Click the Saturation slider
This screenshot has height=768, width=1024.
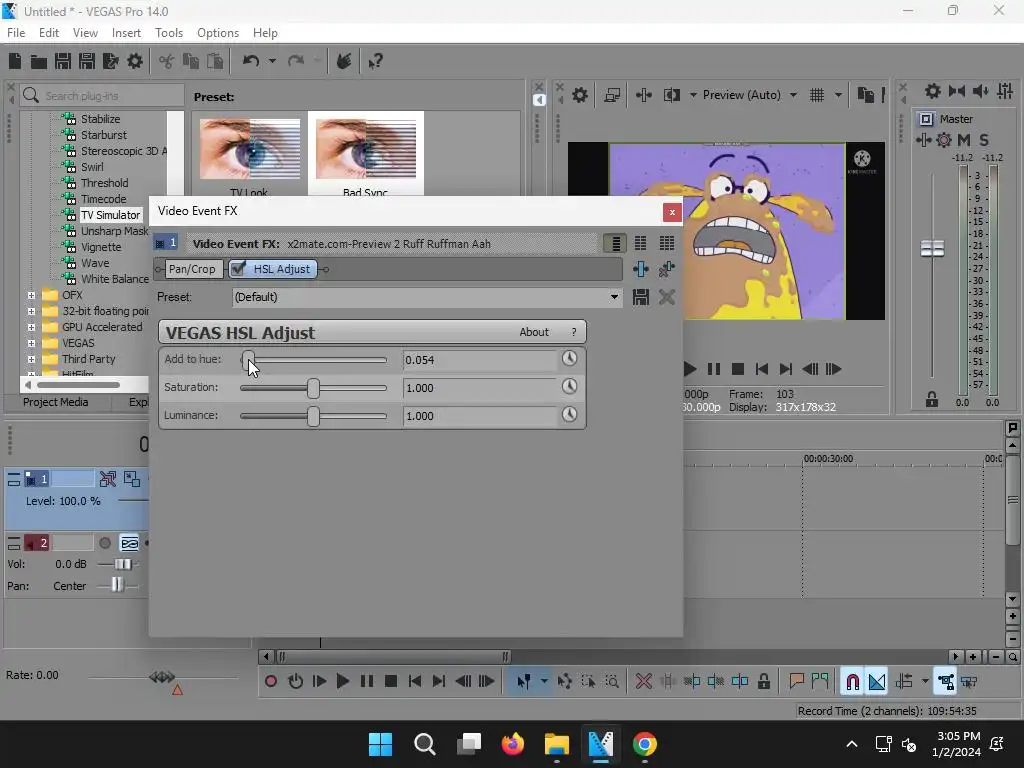click(313, 387)
